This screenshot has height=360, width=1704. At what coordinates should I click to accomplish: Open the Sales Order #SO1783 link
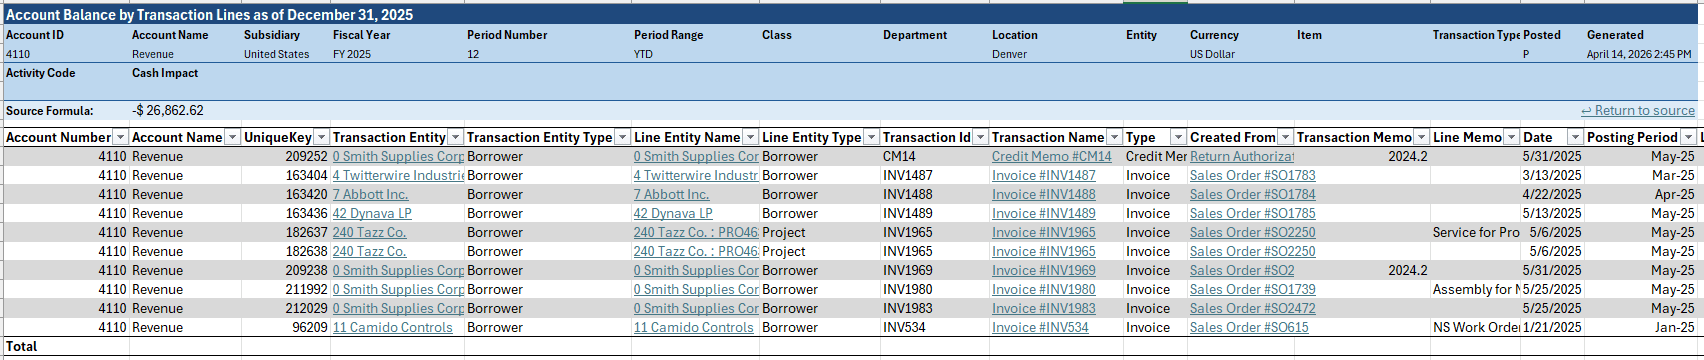tap(1253, 175)
